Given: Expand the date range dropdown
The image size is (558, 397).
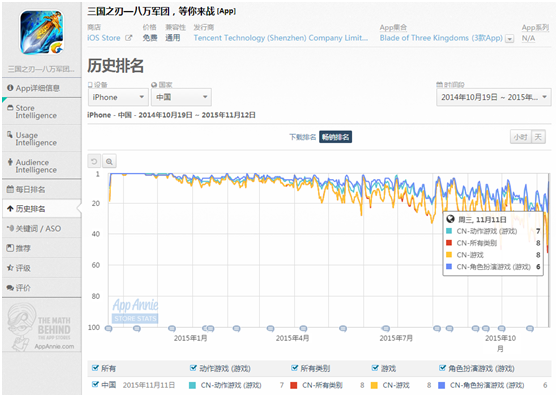Looking at the screenshot, I should pyautogui.click(x=494, y=97).
